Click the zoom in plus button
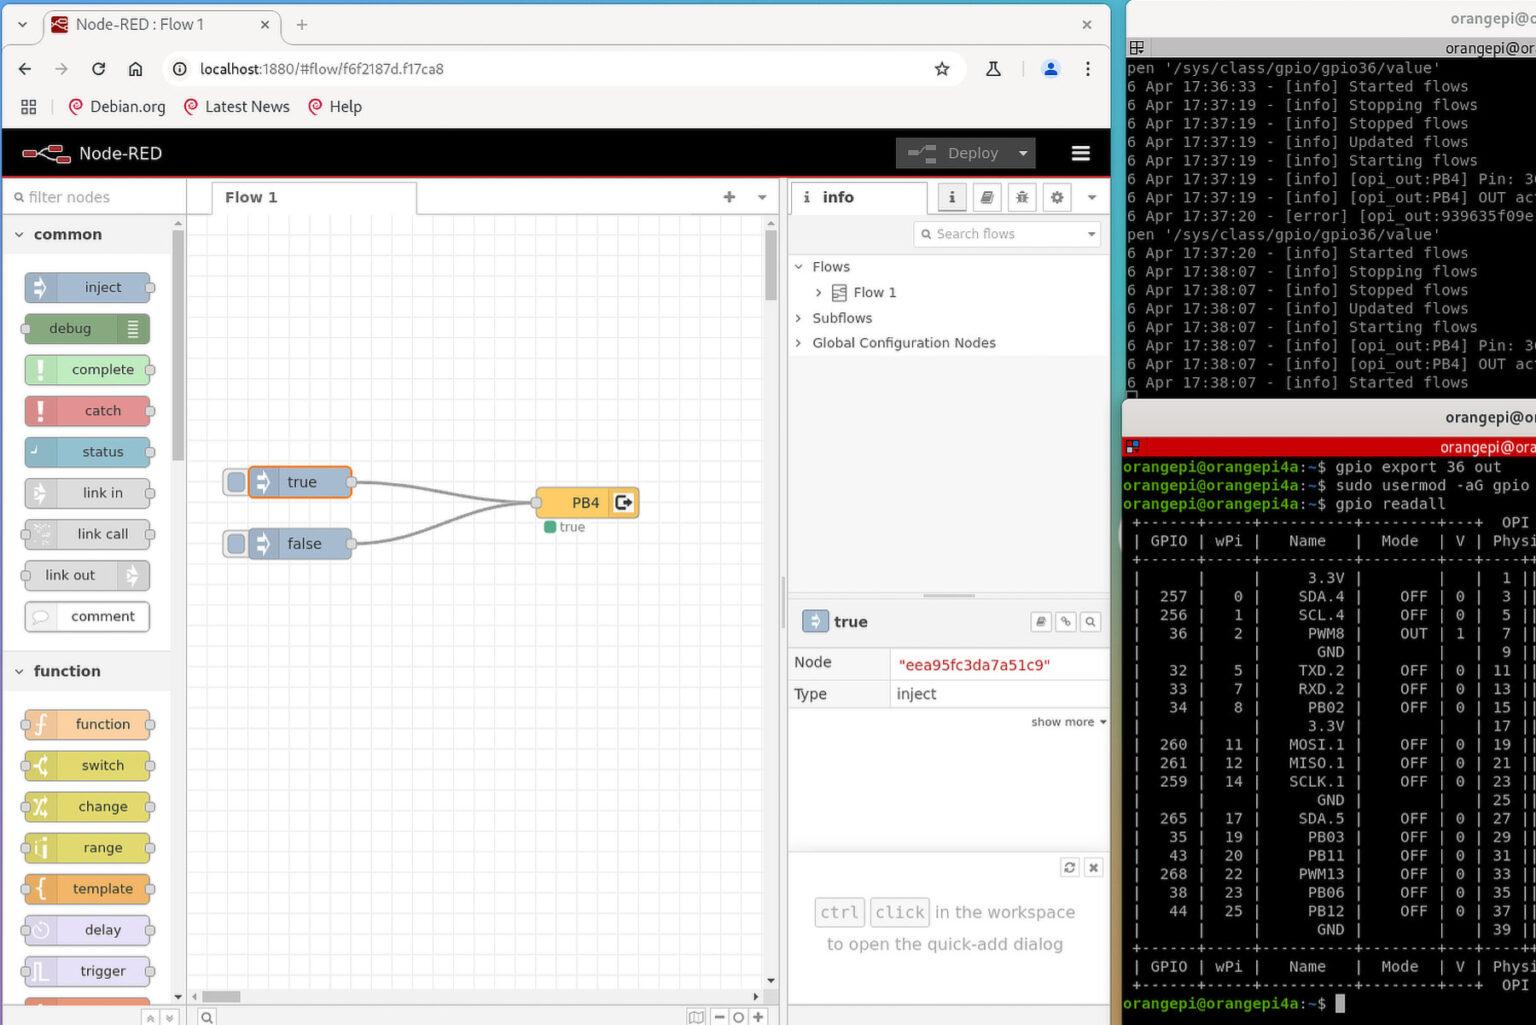This screenshot has width=1536, height=1025. pyautogui.click(x=758, y=1016)
